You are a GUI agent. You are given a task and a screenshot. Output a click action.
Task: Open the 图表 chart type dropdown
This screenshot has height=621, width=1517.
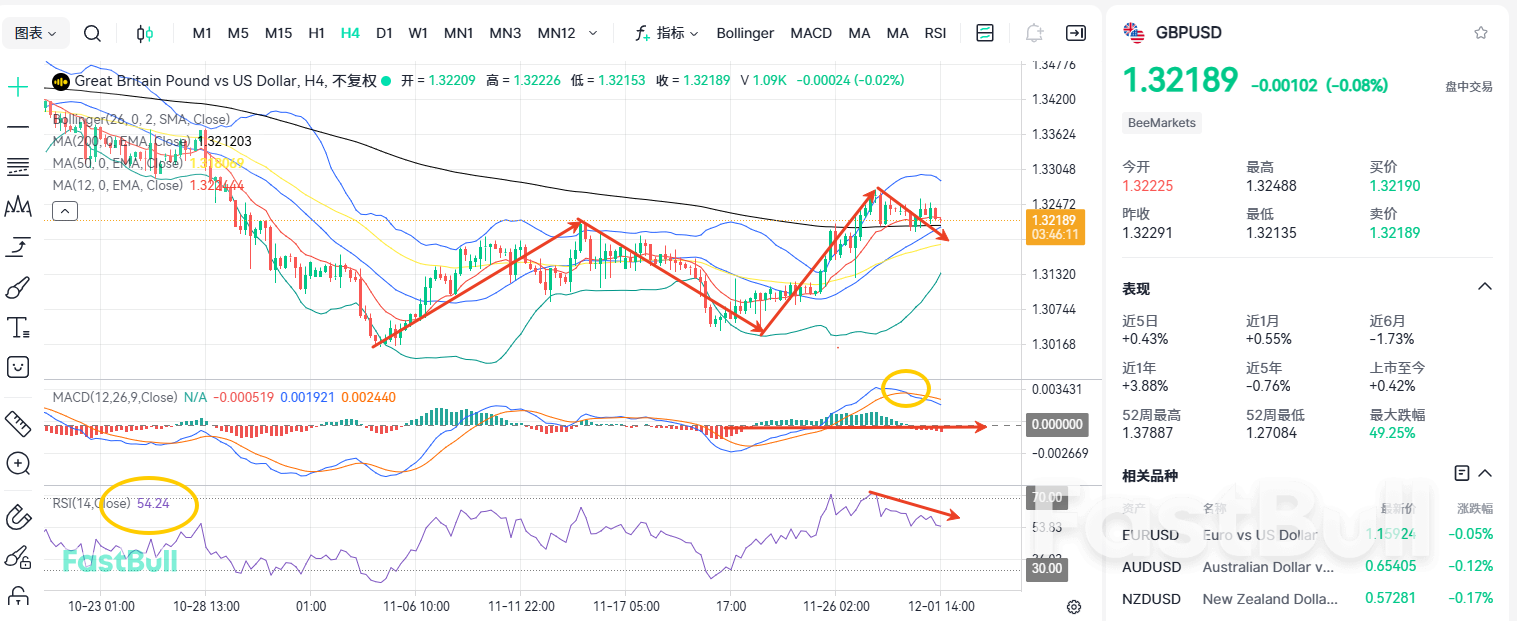point(35,32)
